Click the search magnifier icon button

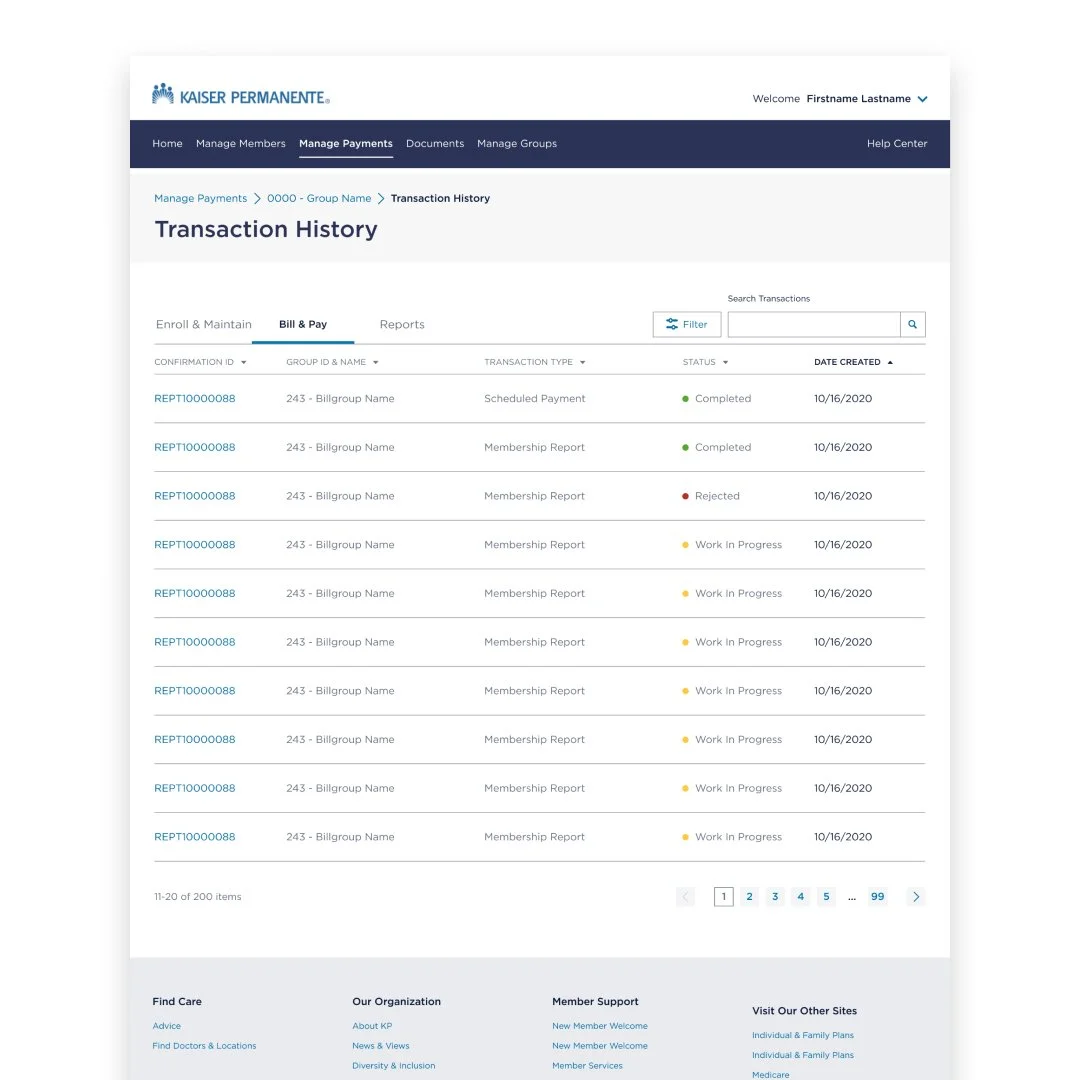(913, 324)
